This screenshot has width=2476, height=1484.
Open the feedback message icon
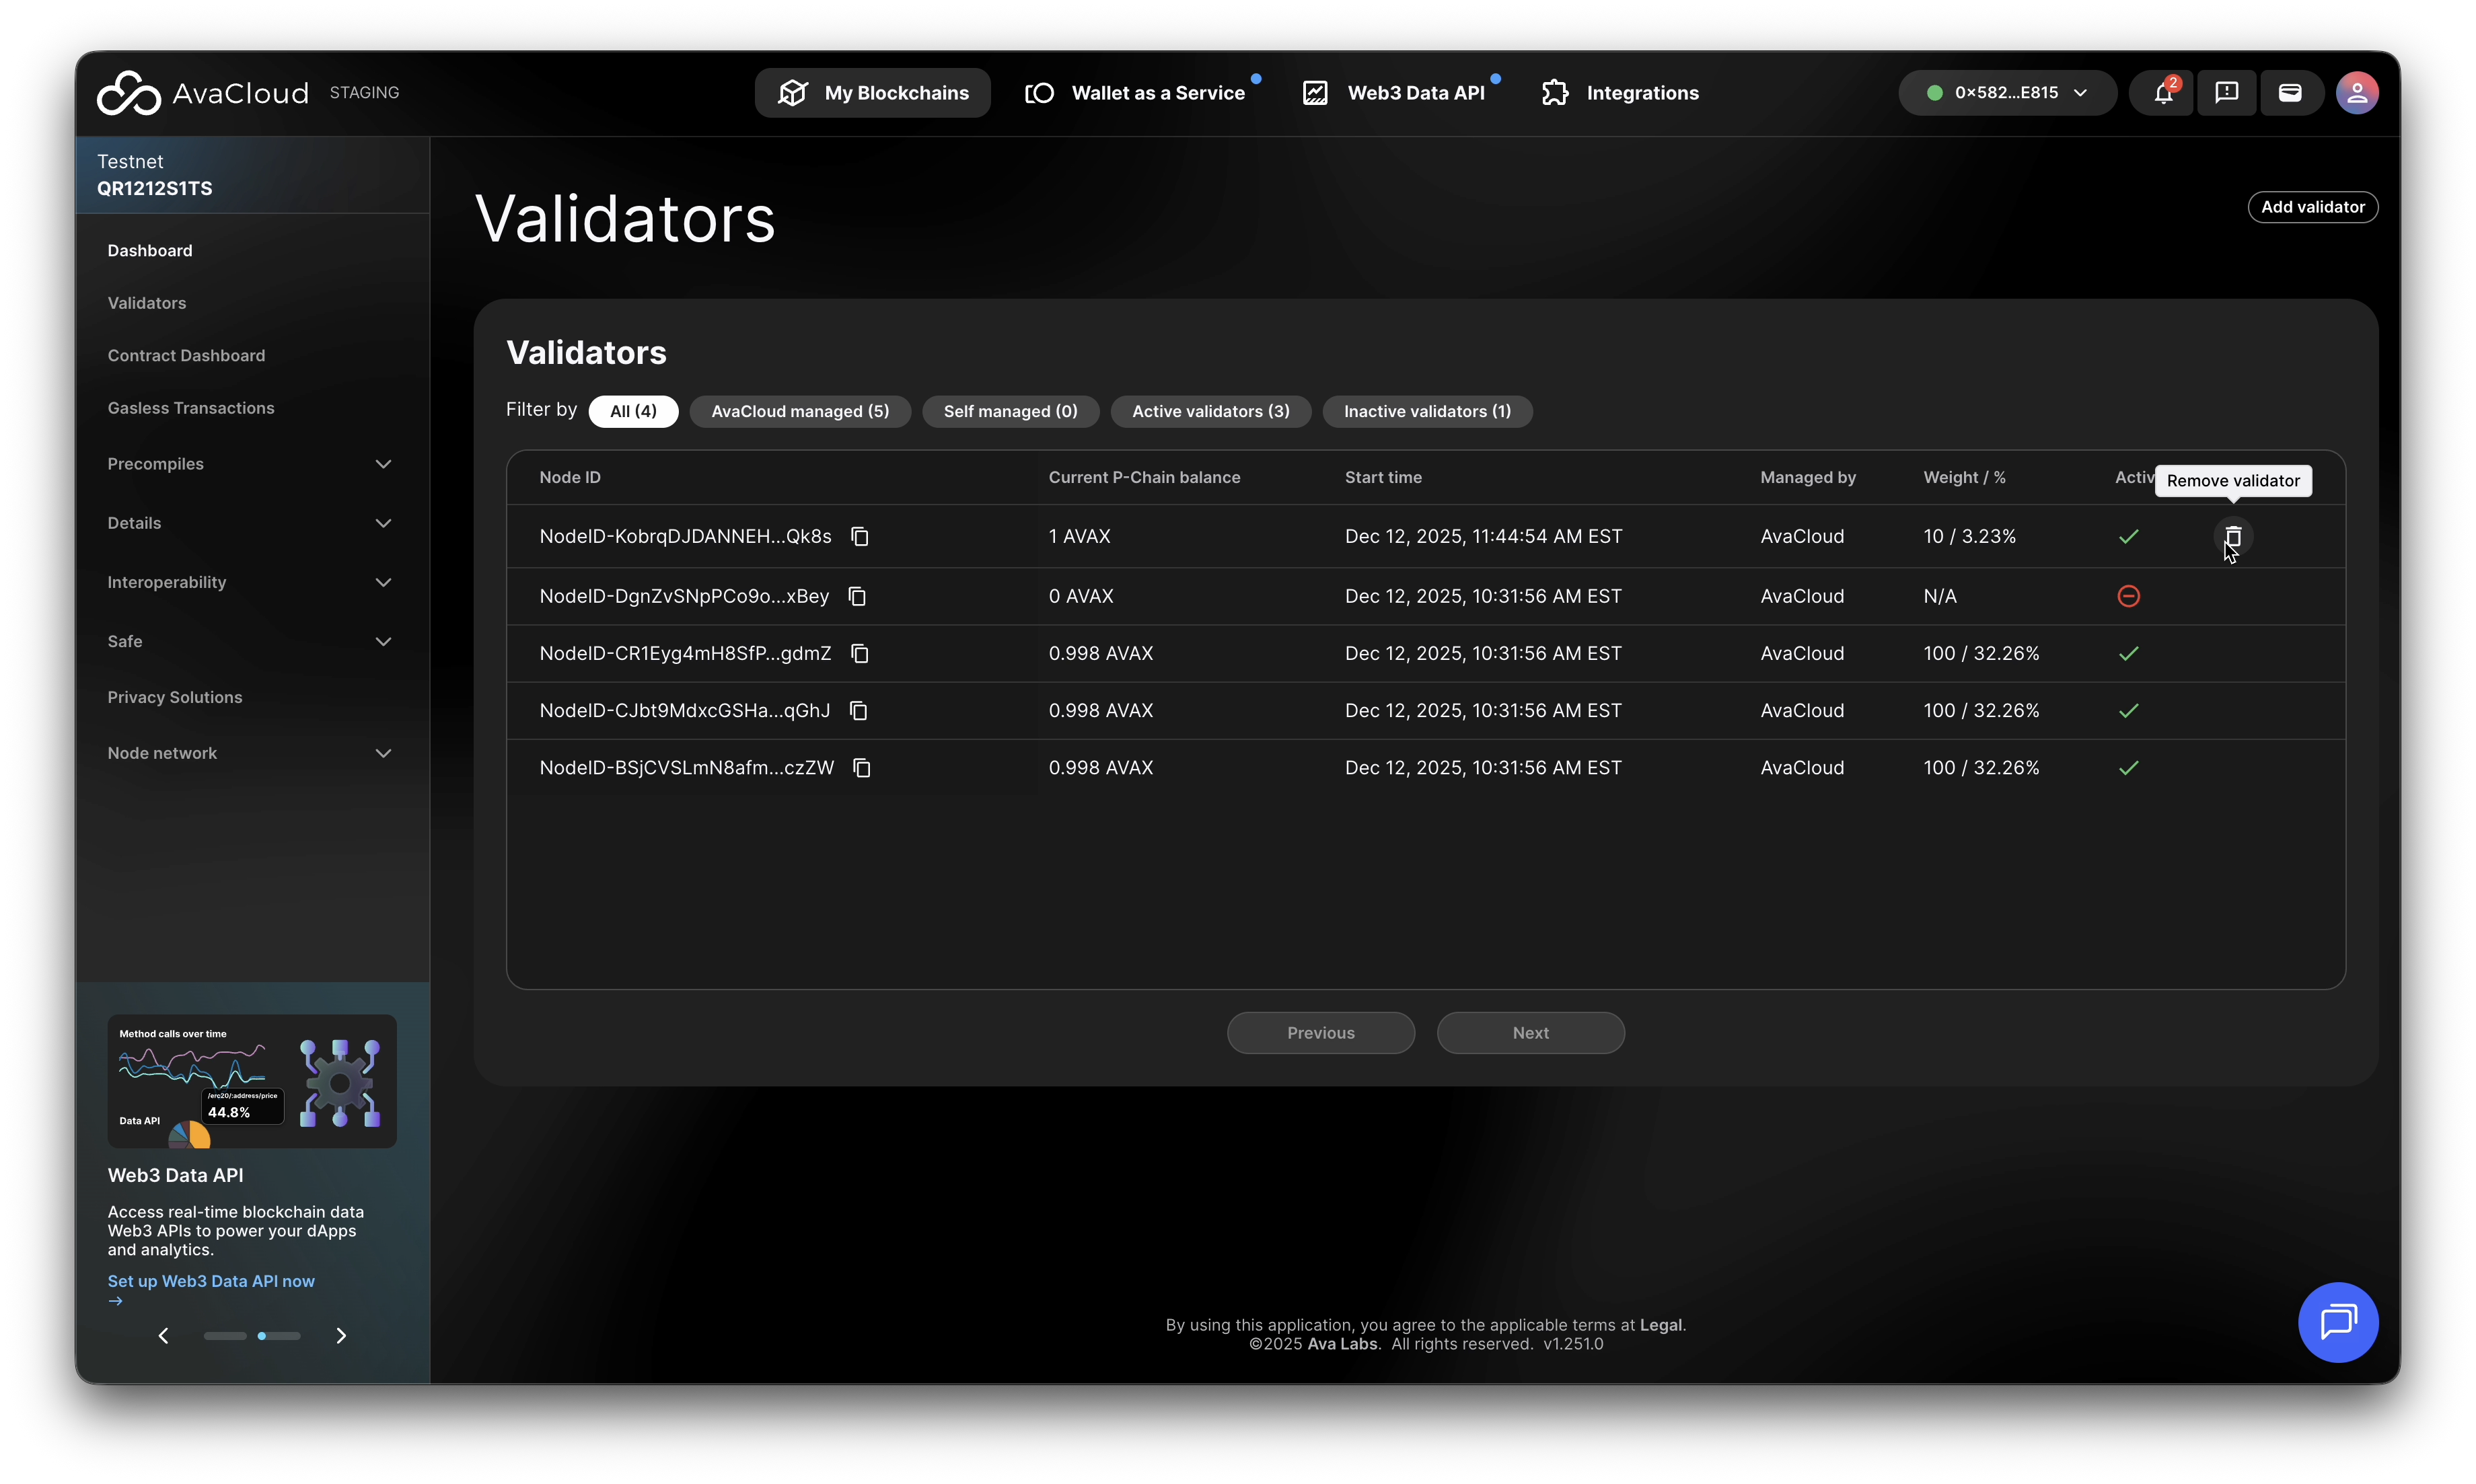pos(2226,93)
